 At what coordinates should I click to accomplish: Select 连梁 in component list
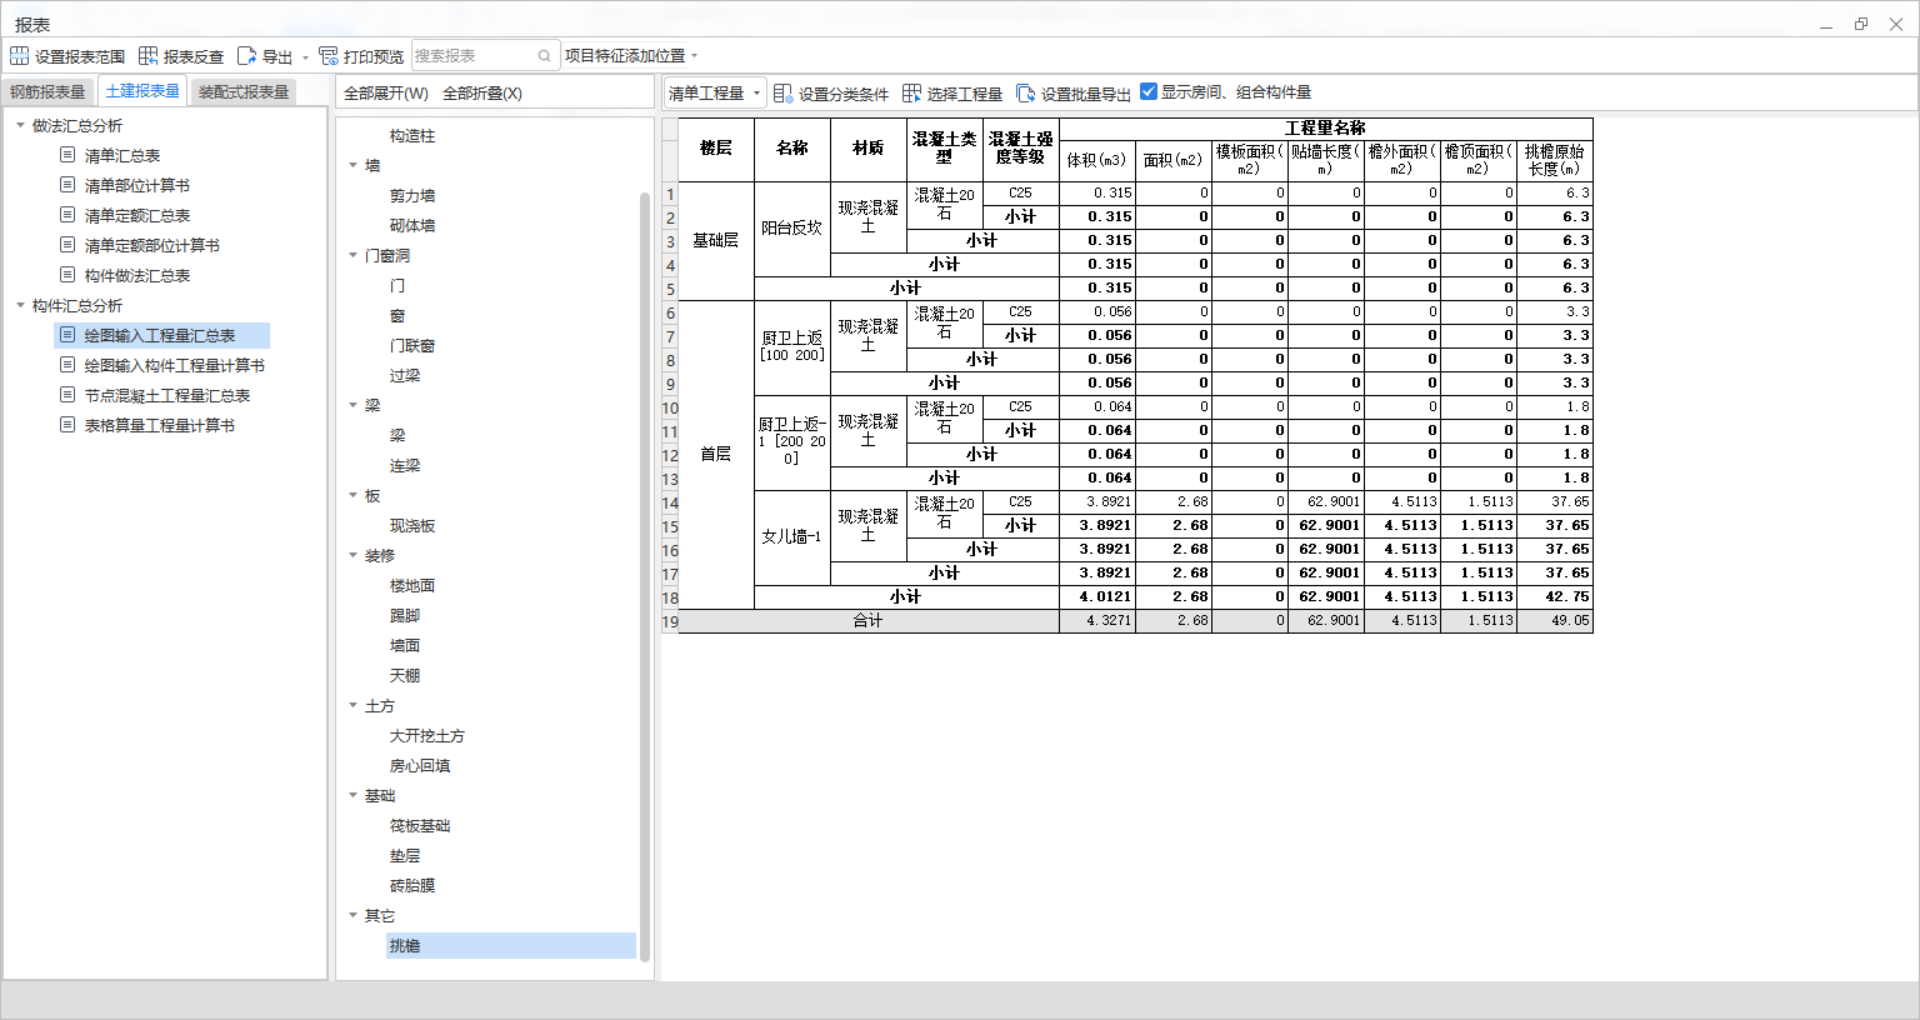click(x=405, y=465)
